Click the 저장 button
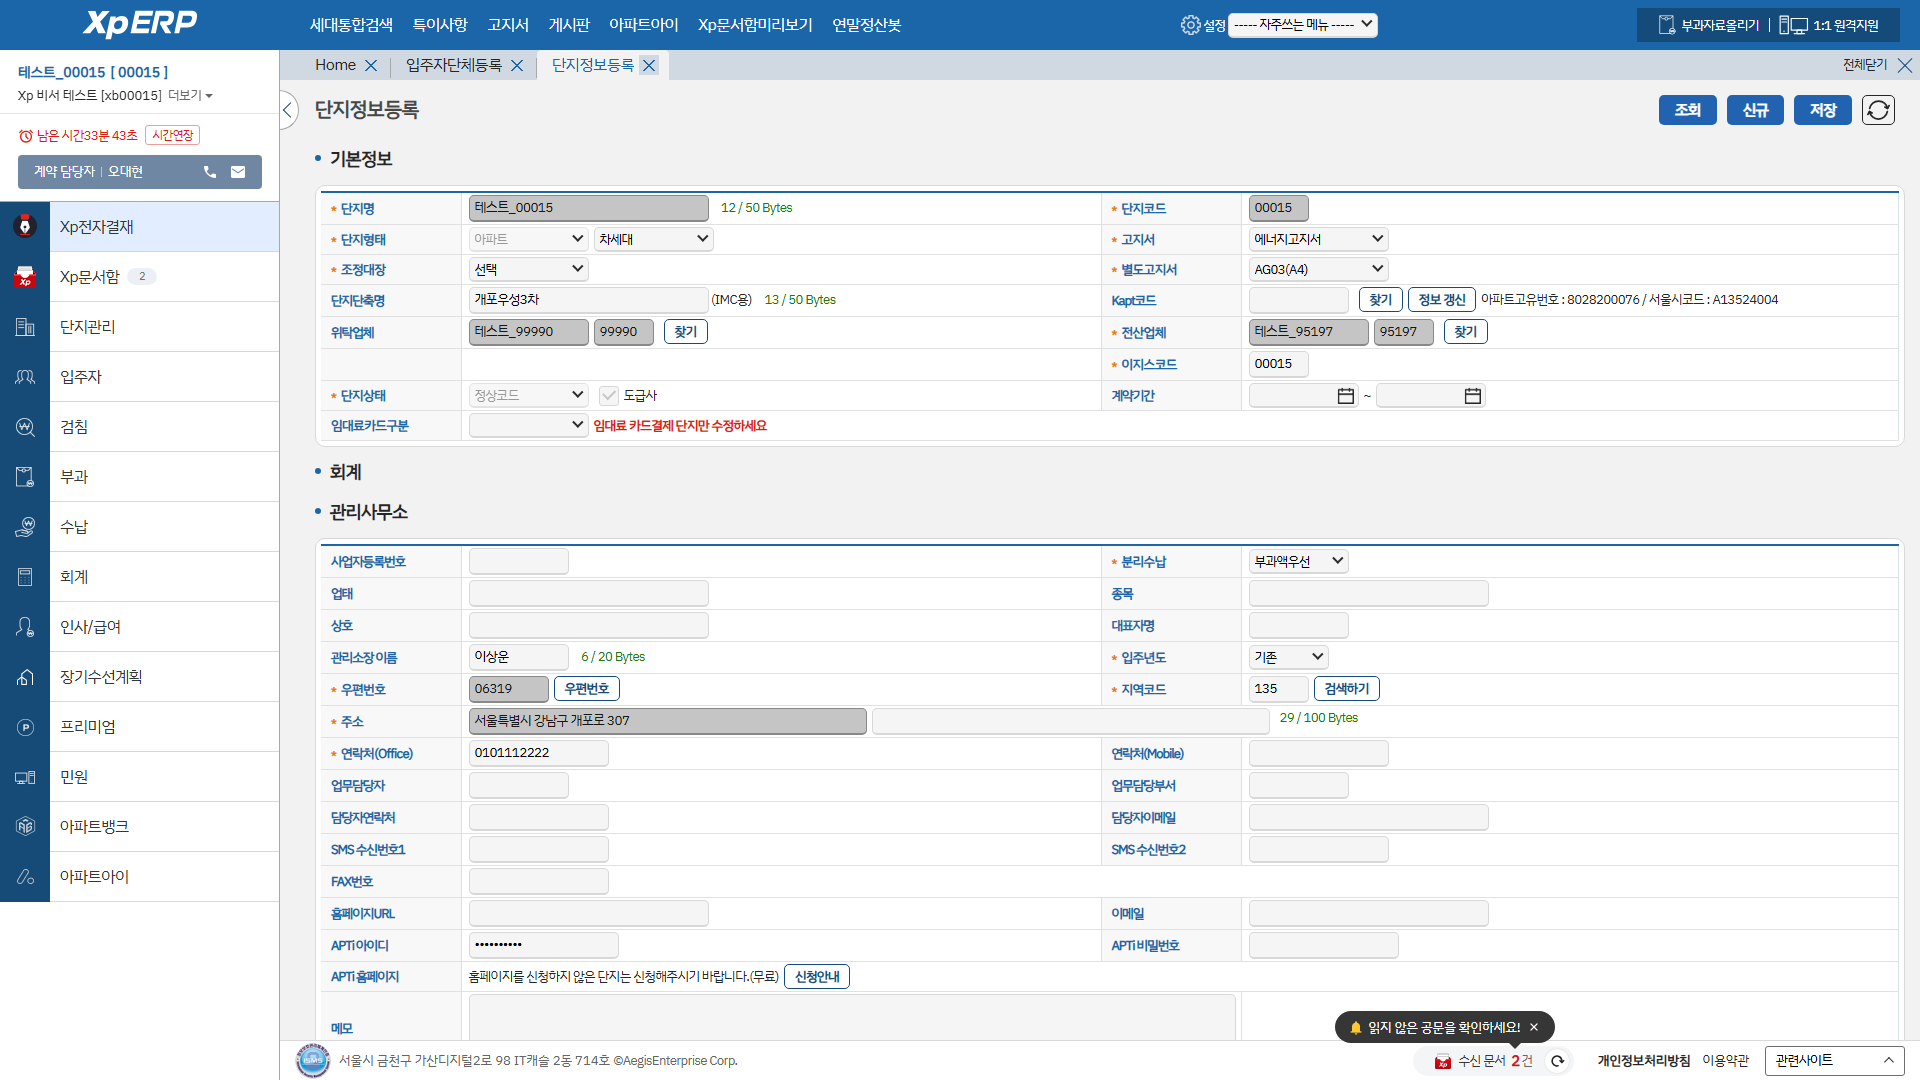The width and height of the screenshot is (1920, 1080). click(x=1822, y=110)
